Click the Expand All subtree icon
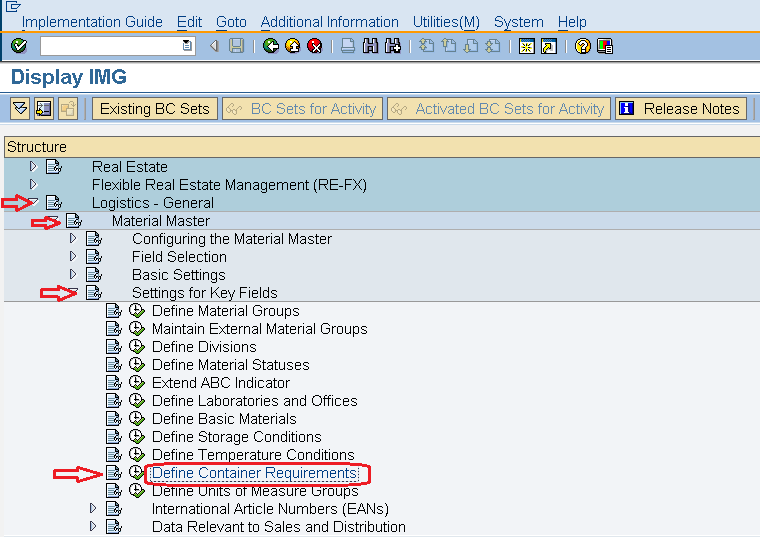Viewport: 760px width, 537px height. click(20, 109)
